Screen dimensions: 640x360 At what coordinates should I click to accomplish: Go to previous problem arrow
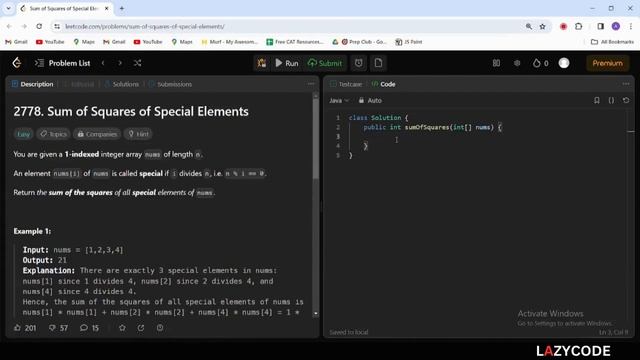click(103, 63)
